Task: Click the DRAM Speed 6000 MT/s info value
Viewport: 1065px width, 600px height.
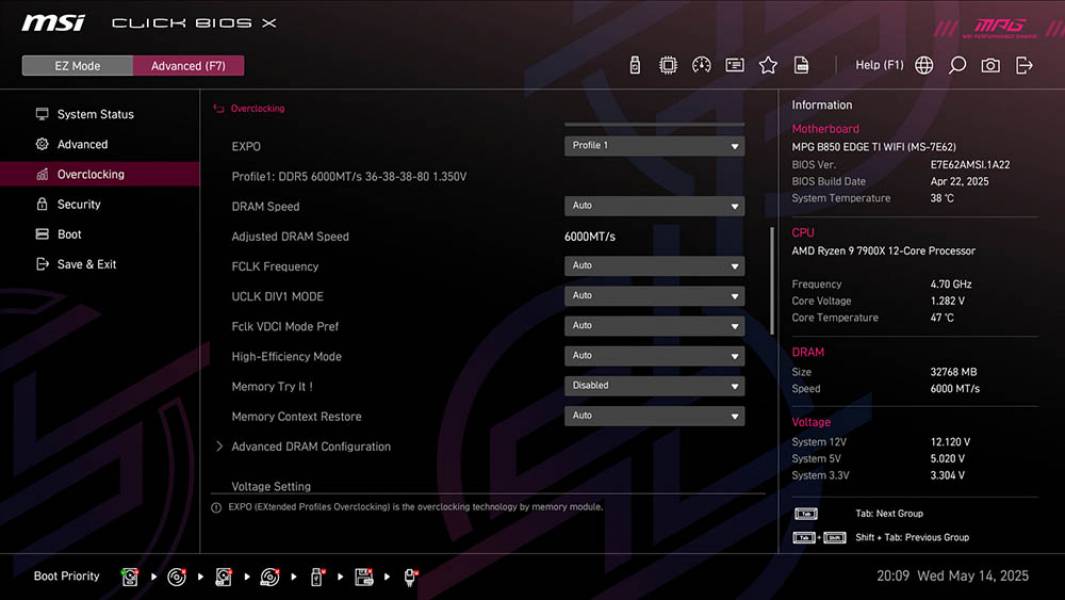Action: pyautogui.click(x=955, y=389)
